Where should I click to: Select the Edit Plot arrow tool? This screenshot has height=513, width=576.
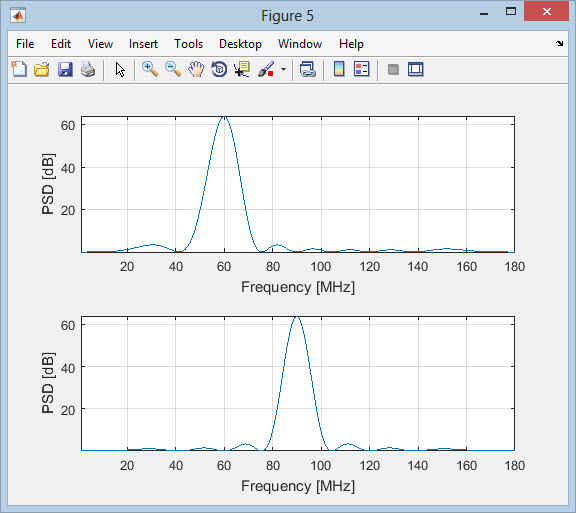coord(120,69)
